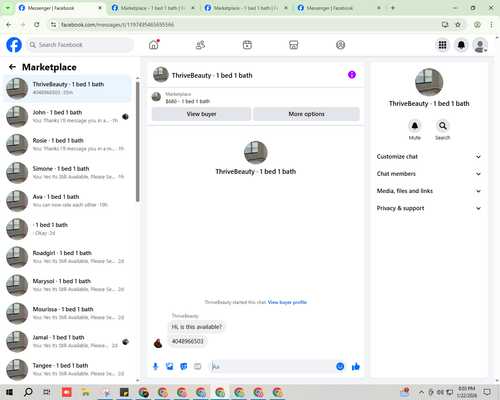The image size is (500, 400).
Task: Click the View buyer button
Action: 201,114
